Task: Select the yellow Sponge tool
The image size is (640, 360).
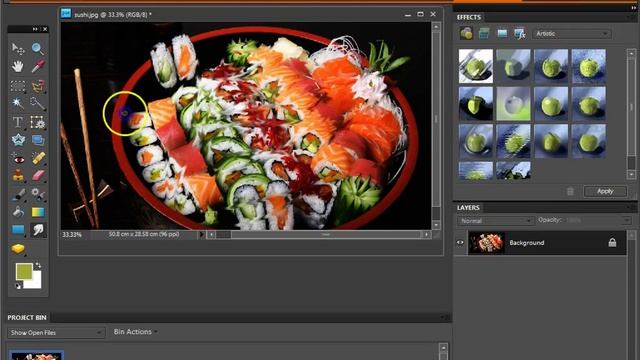Action: pyautogui.click(x=18, y=248)
